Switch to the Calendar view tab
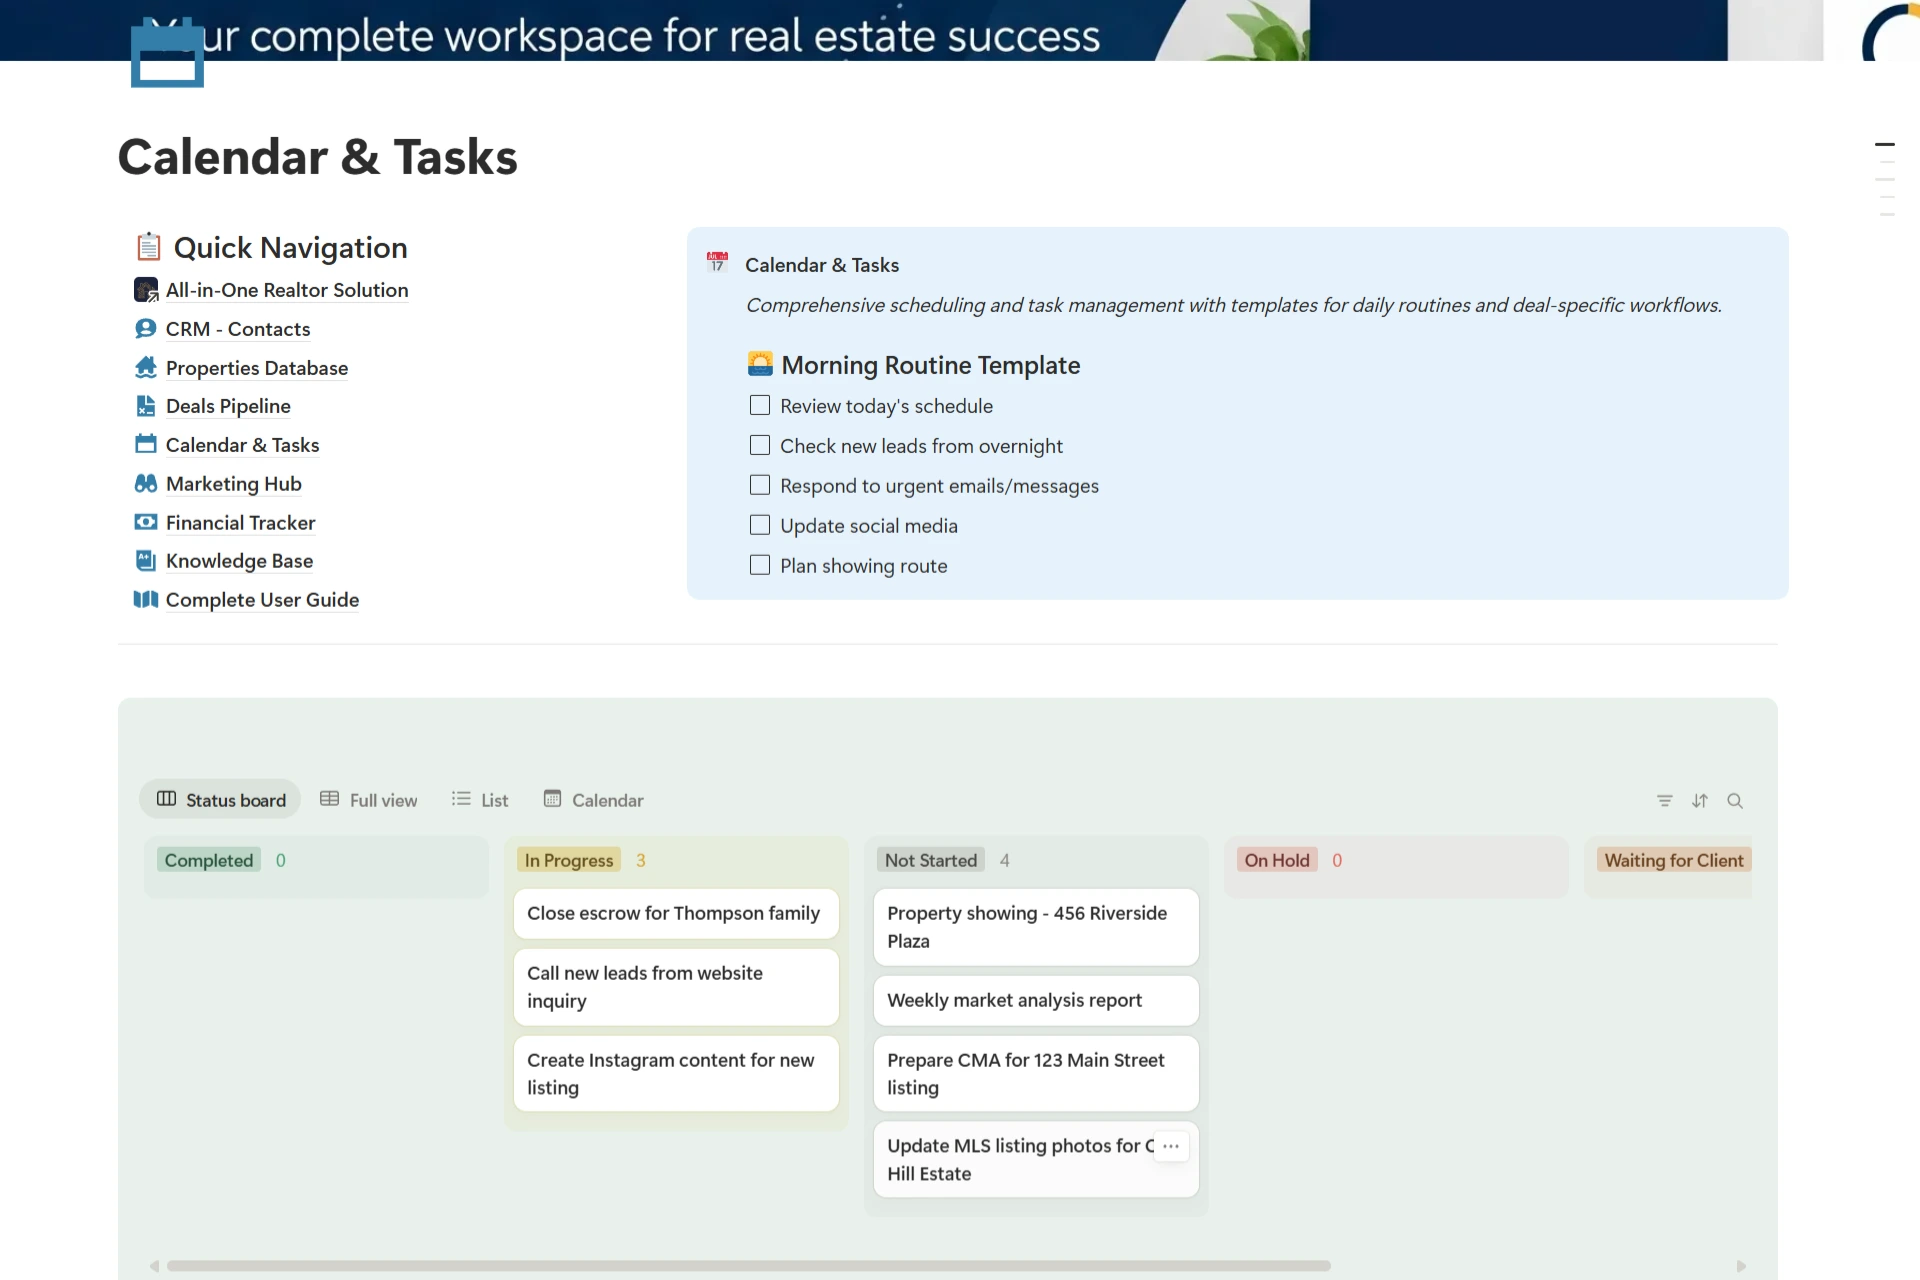Screen dimensions: 1920x1280 point(594,801)
